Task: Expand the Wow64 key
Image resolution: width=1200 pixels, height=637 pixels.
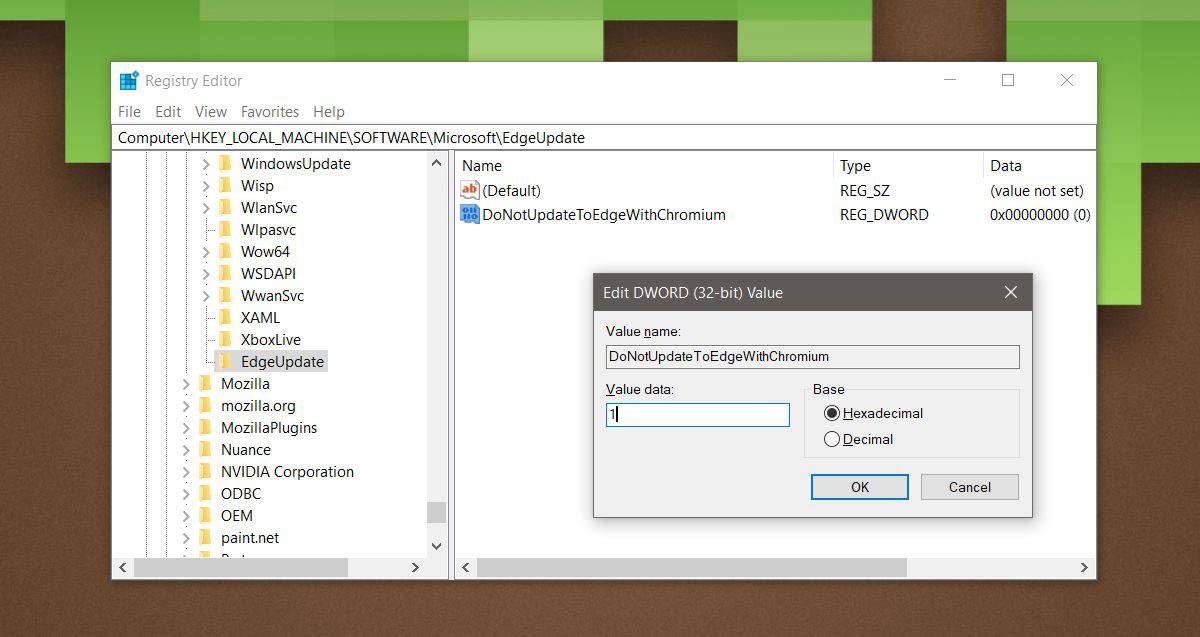Action: tap(206, 251)
